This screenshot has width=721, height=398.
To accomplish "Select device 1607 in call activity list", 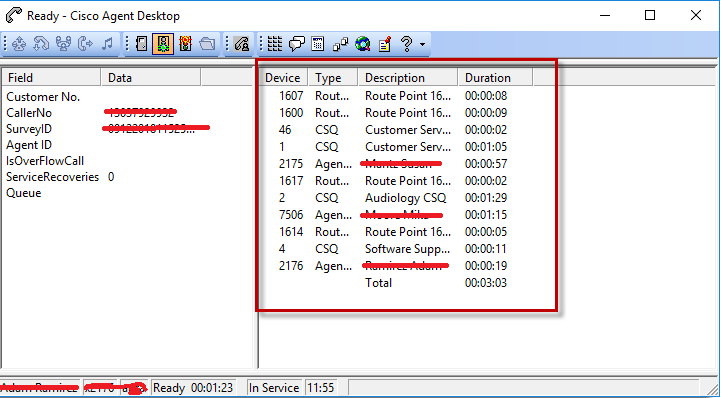I will coord(291,96).
